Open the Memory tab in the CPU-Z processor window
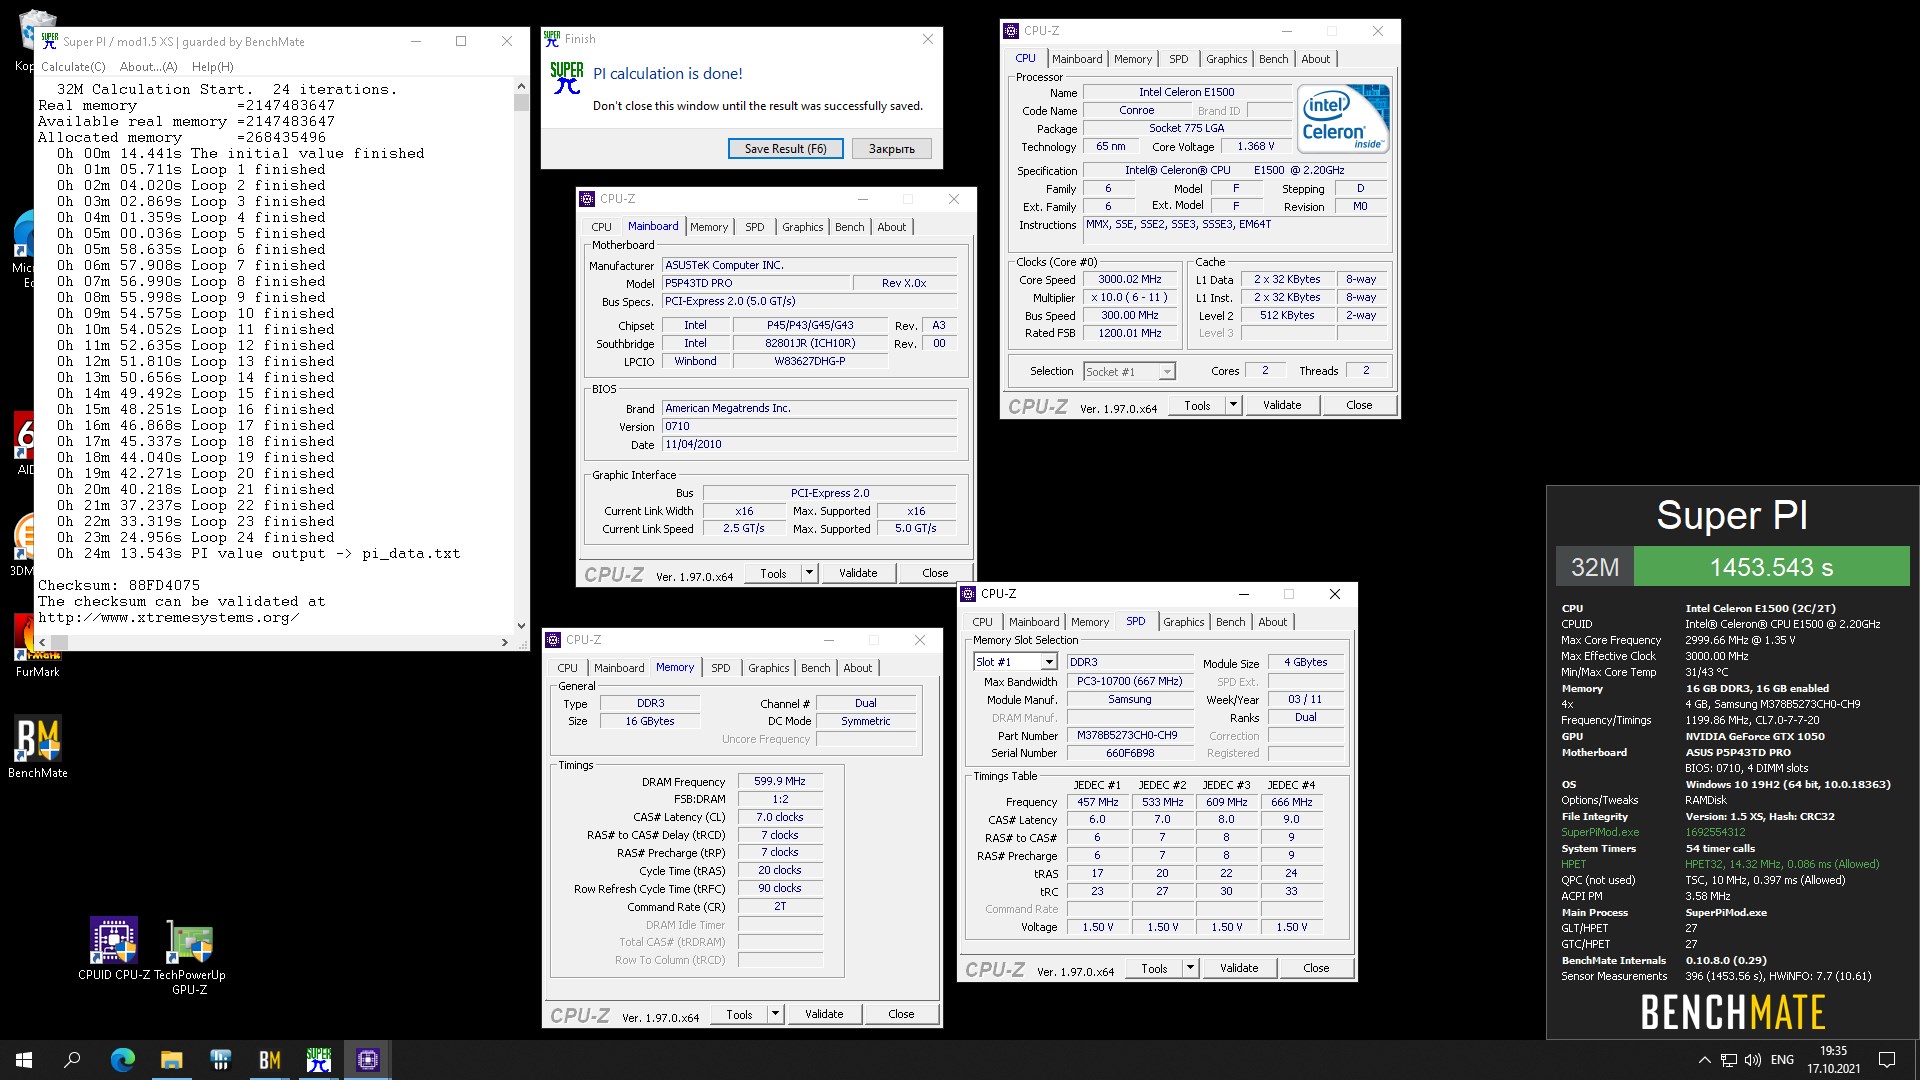The height and width of the screenshot is (1080, 1920). pyautogui.click(x=1132, y=59)
